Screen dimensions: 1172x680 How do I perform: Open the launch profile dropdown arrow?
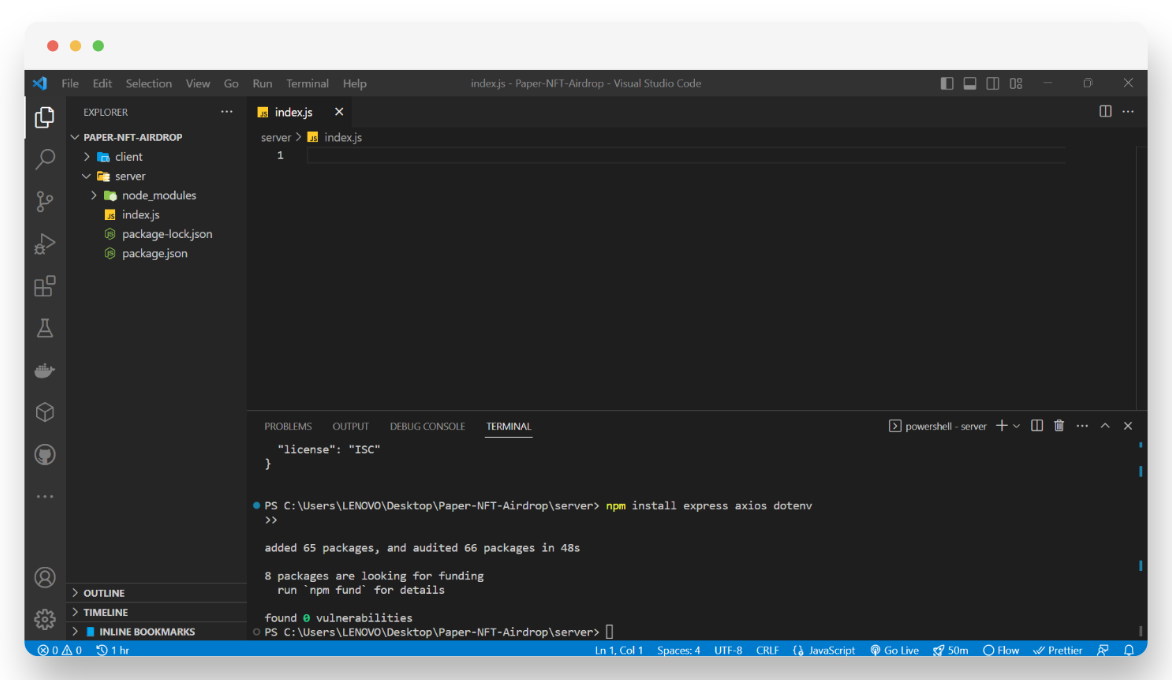tap(1017, 426)
